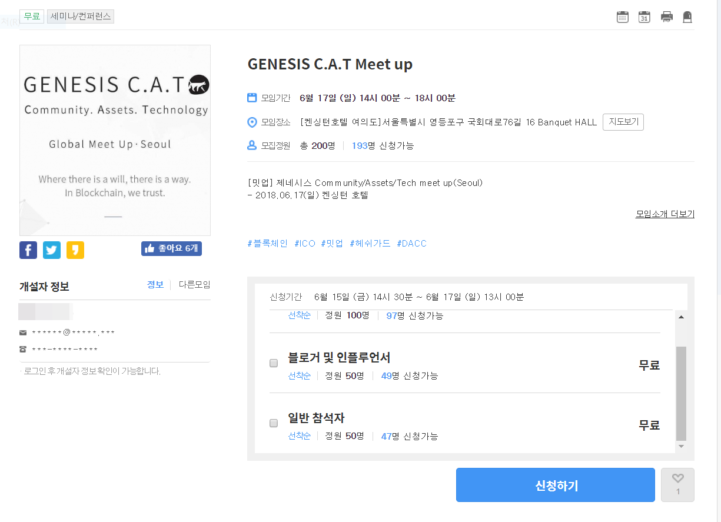Click the 신청하기 apply button
This screenshot has height=522, width=721.
click(x=555, y=485)
